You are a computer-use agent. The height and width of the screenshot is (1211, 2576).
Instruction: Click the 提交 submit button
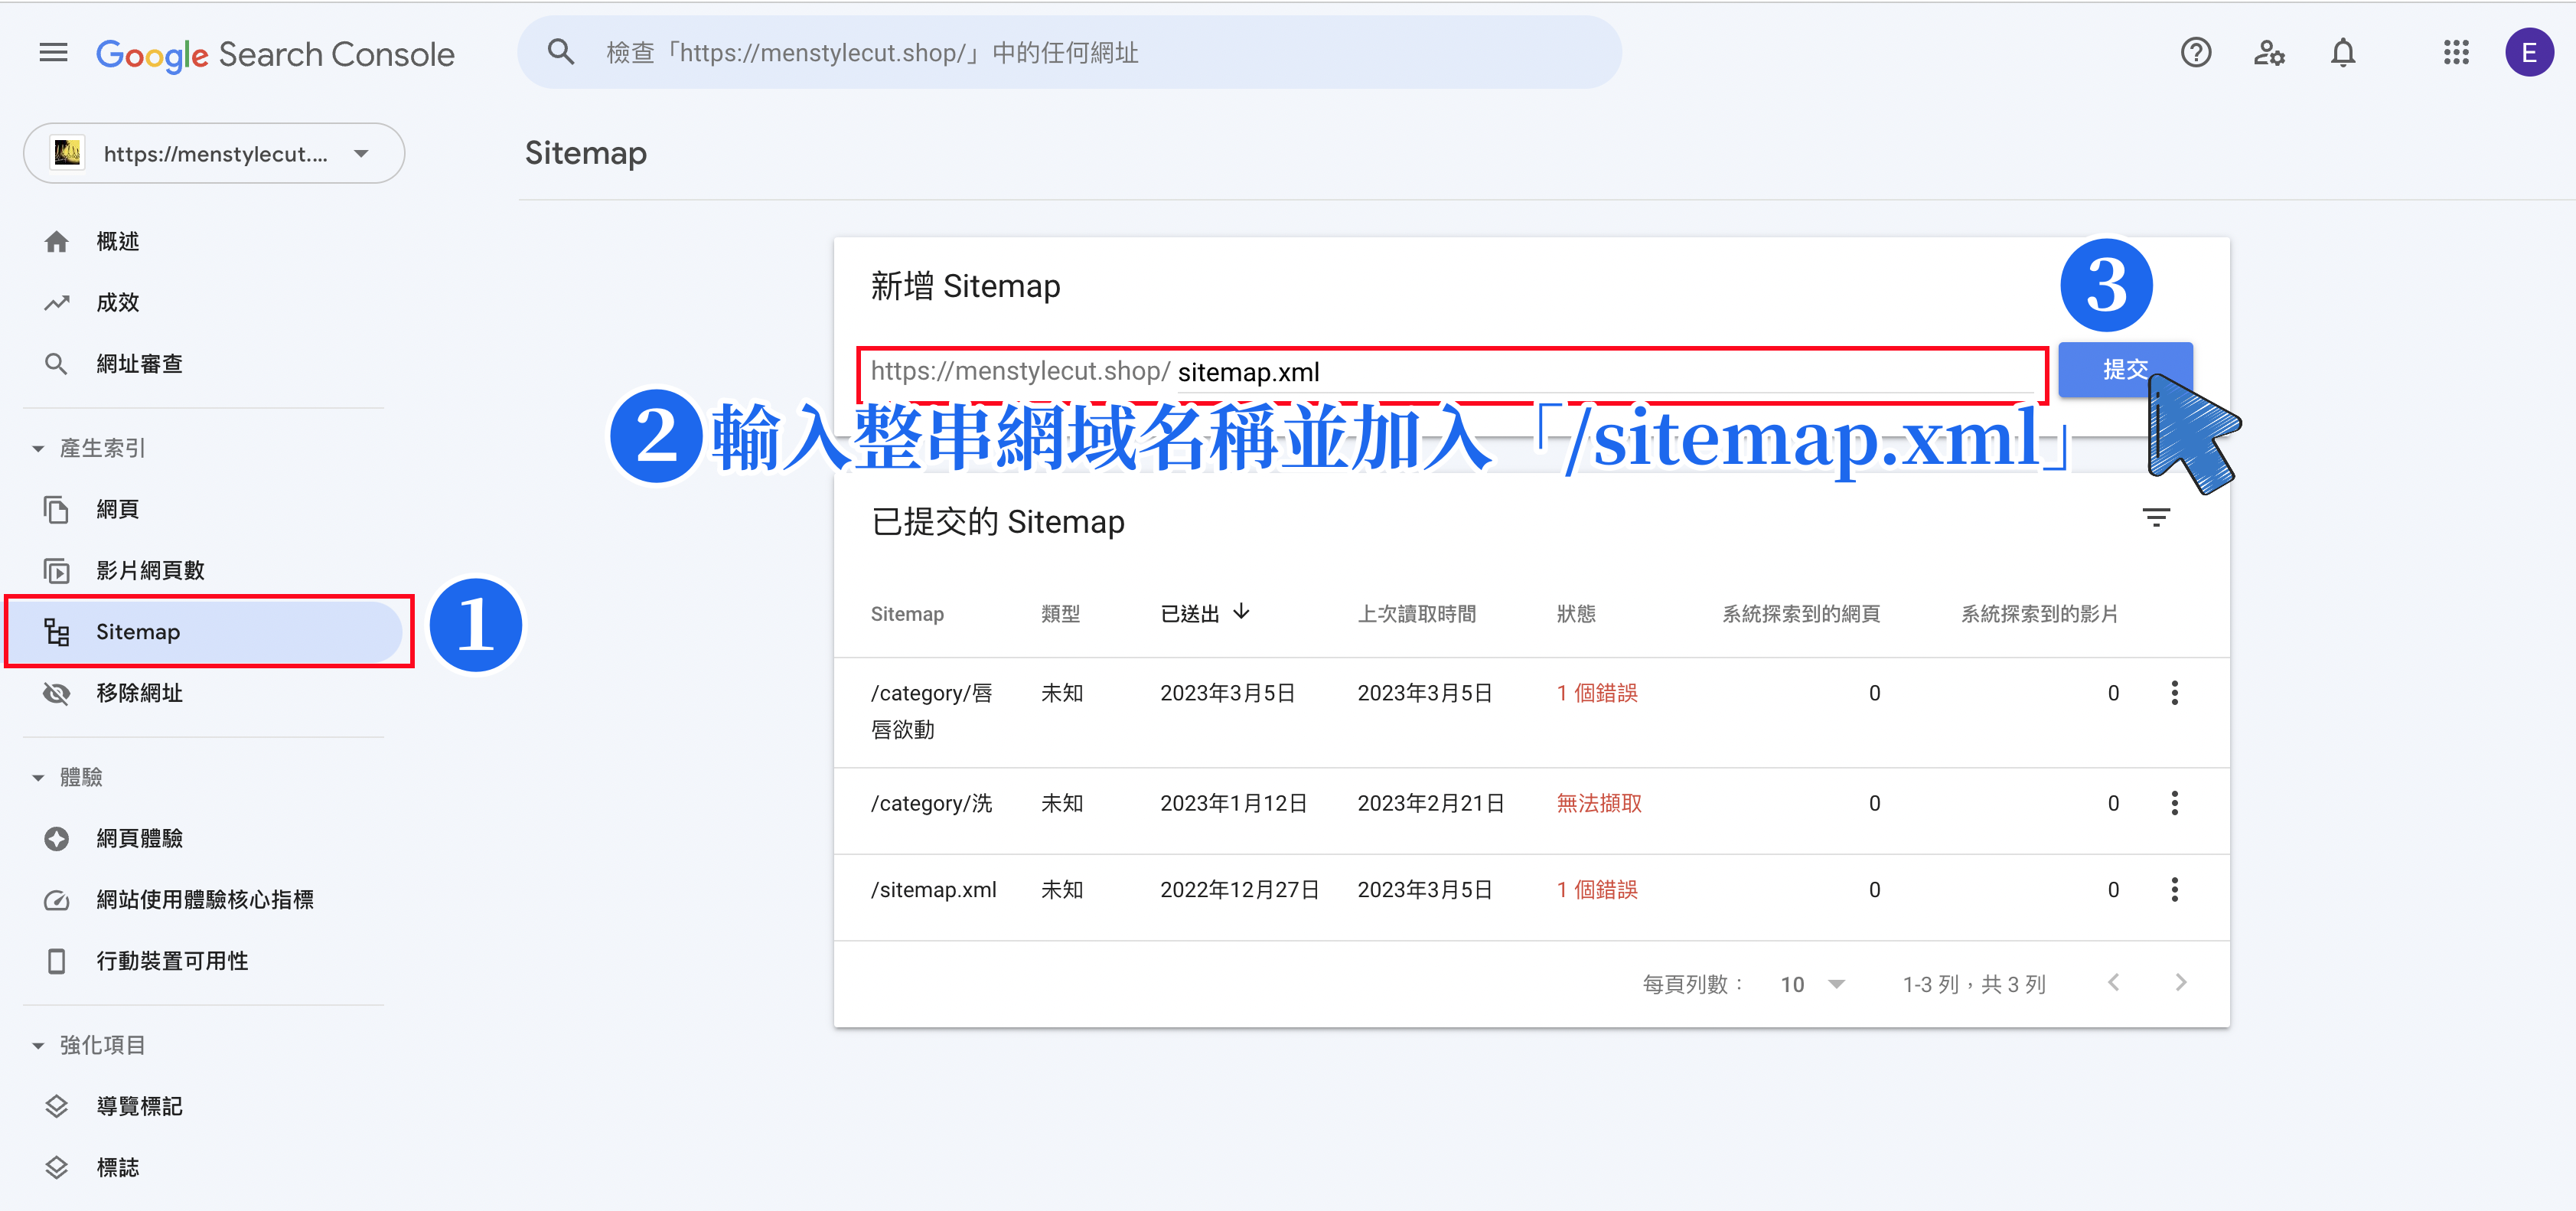coord(2124,369)
